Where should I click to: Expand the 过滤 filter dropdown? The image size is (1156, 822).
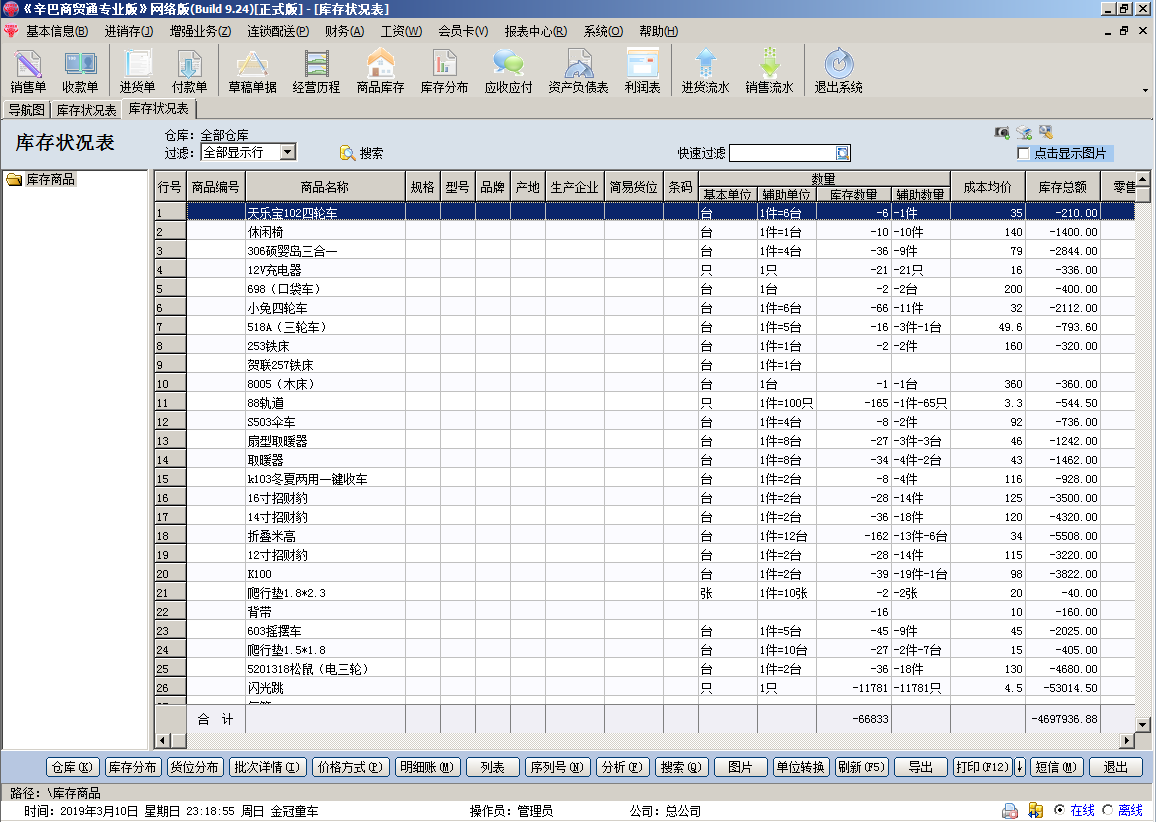click(x=287, y=152)
